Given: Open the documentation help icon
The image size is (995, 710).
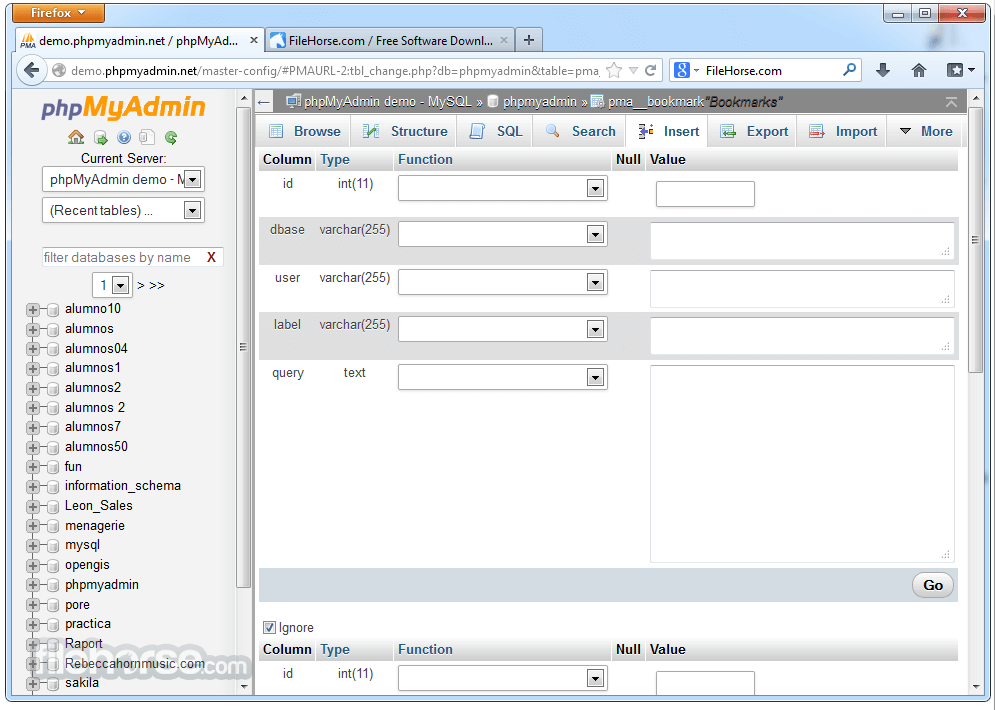Looking at the screenshot, I should click(x=124, y=137).
